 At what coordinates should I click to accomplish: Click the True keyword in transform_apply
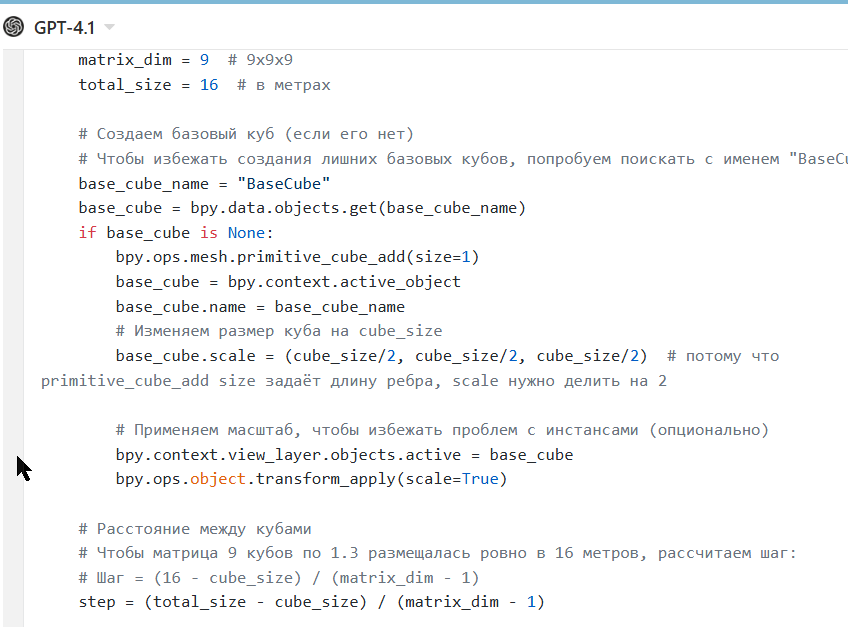click(x=480, y=479)
